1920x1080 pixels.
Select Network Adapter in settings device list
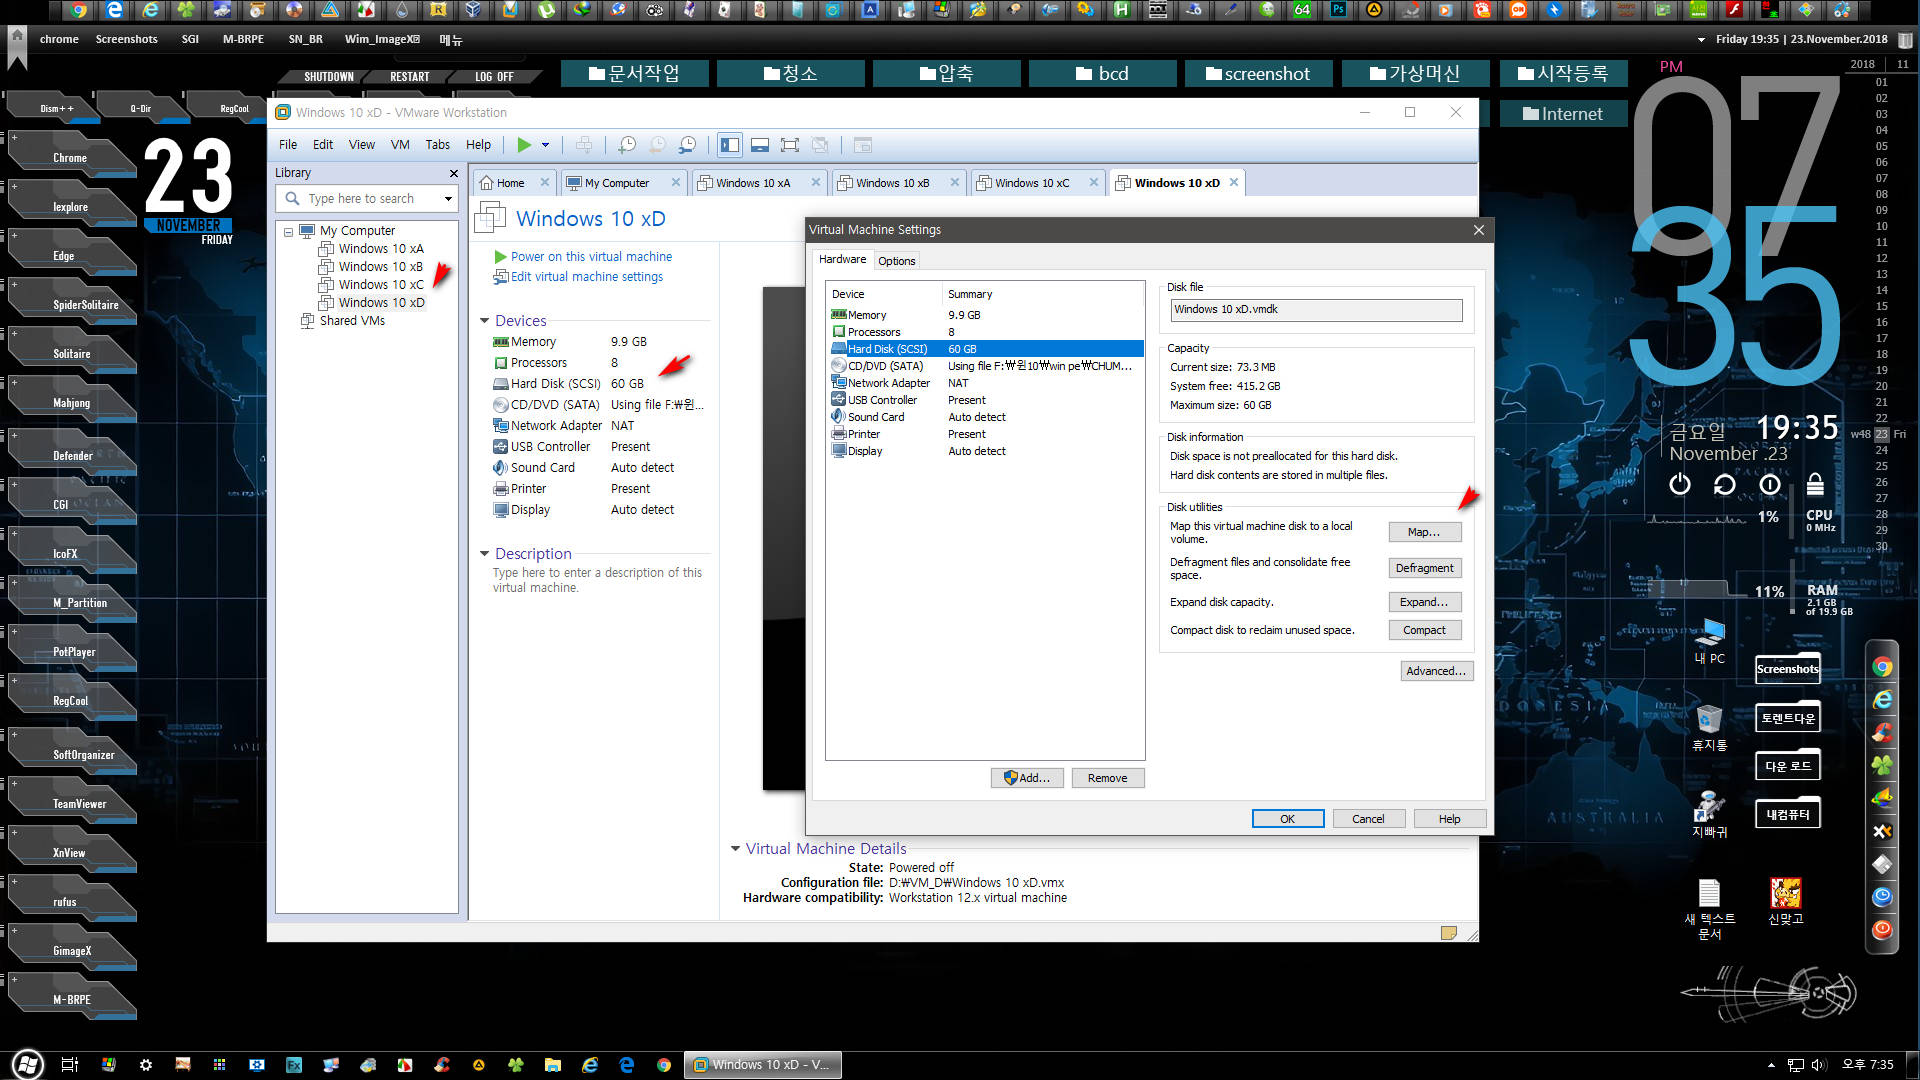click(985, 383)
